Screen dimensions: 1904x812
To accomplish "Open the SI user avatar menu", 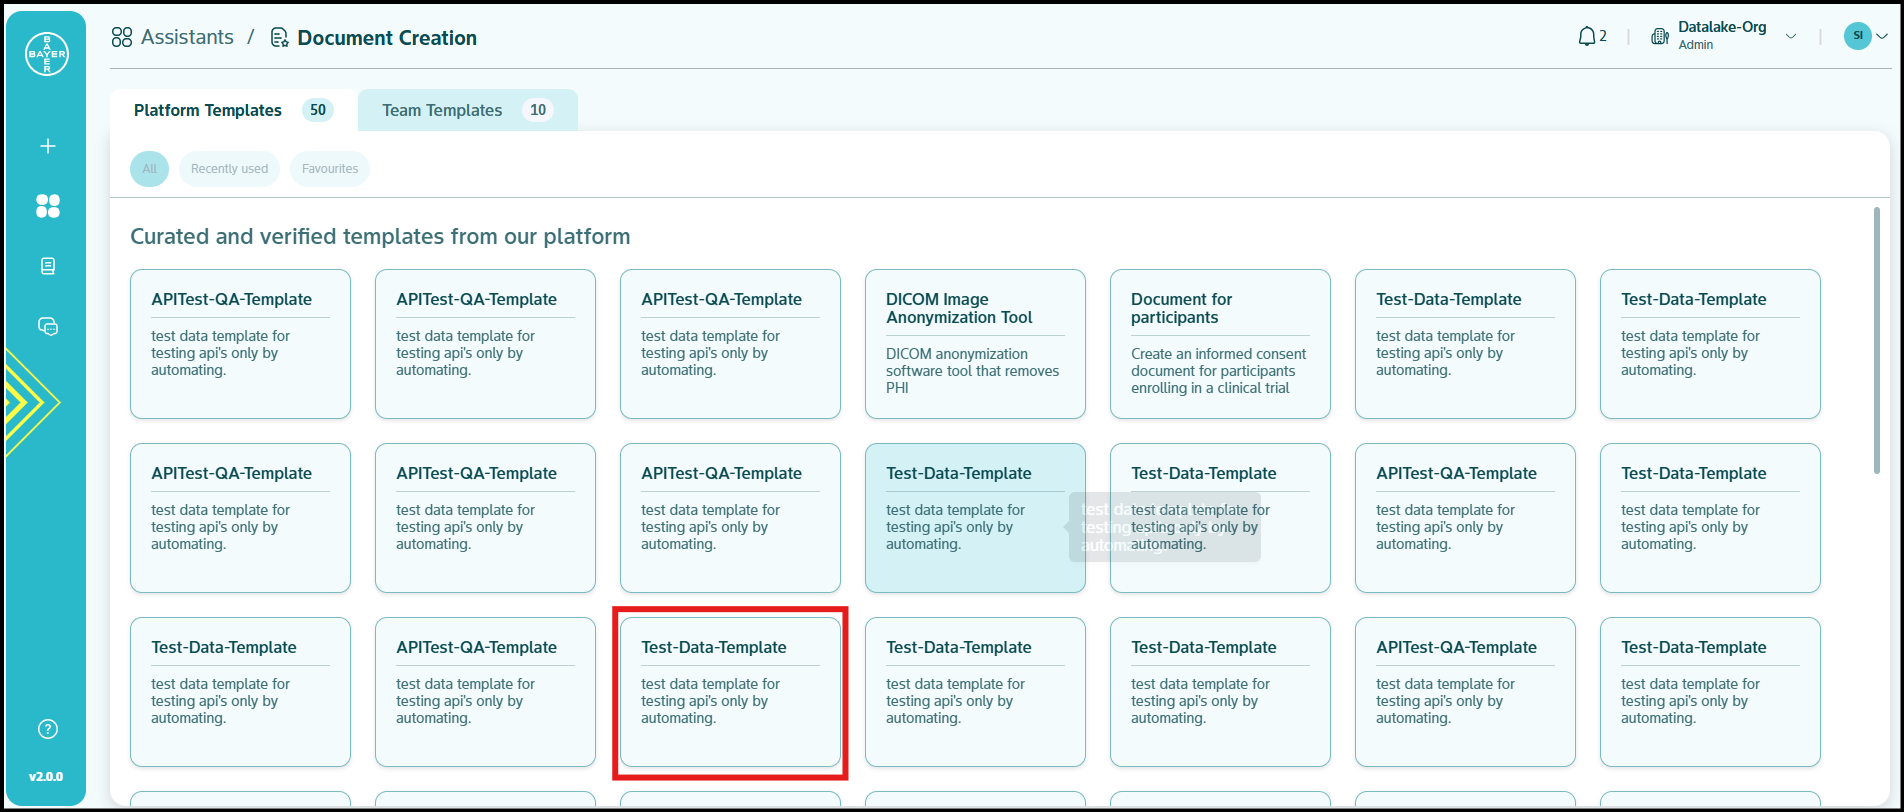I will (1864, 36).
